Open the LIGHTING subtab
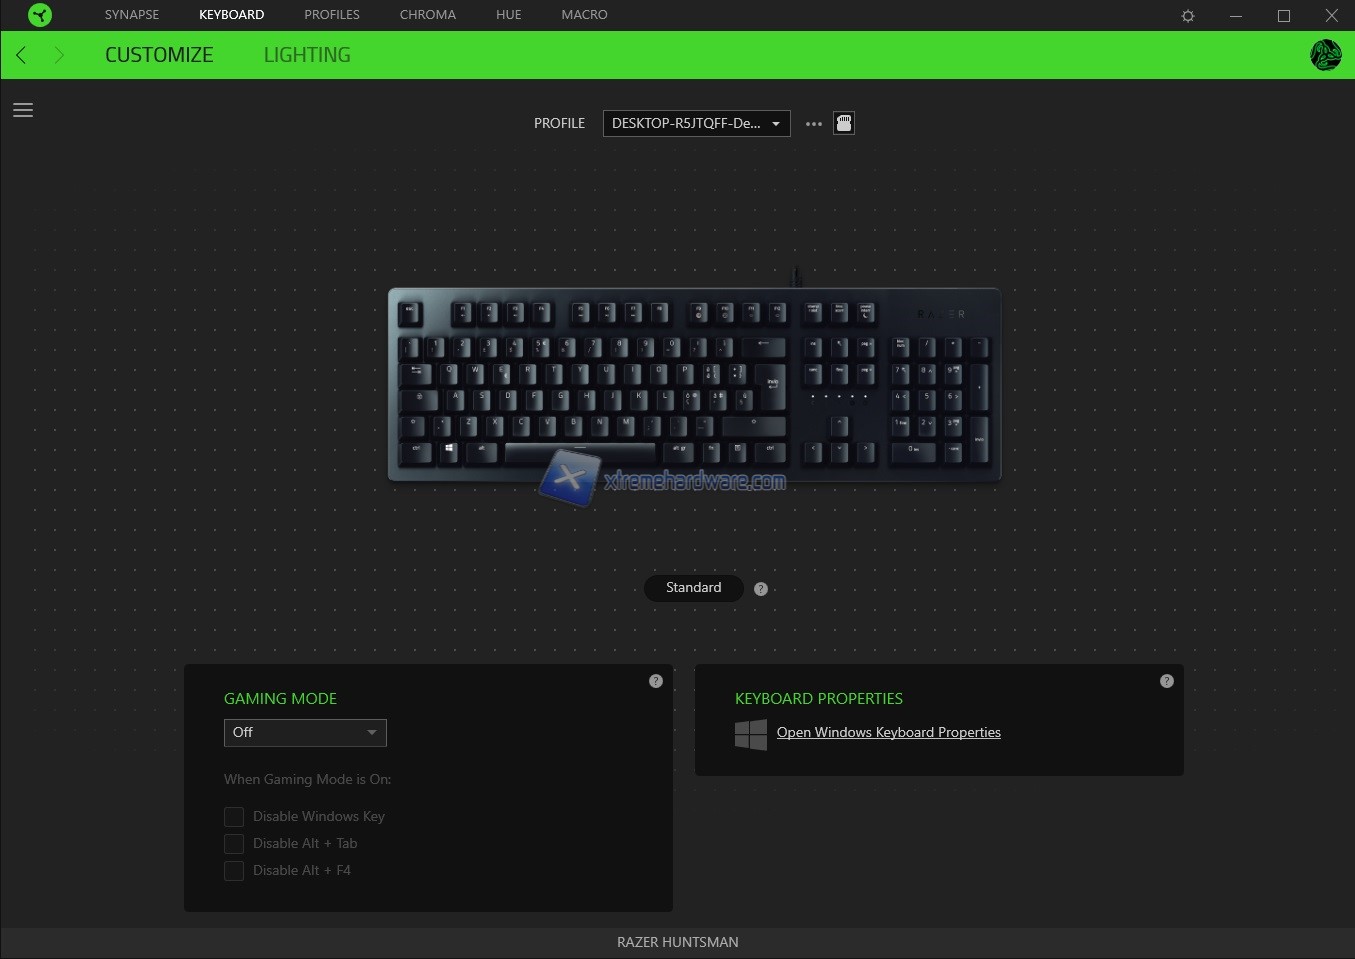The image size is (1355, 959). [x=307, y=55]
